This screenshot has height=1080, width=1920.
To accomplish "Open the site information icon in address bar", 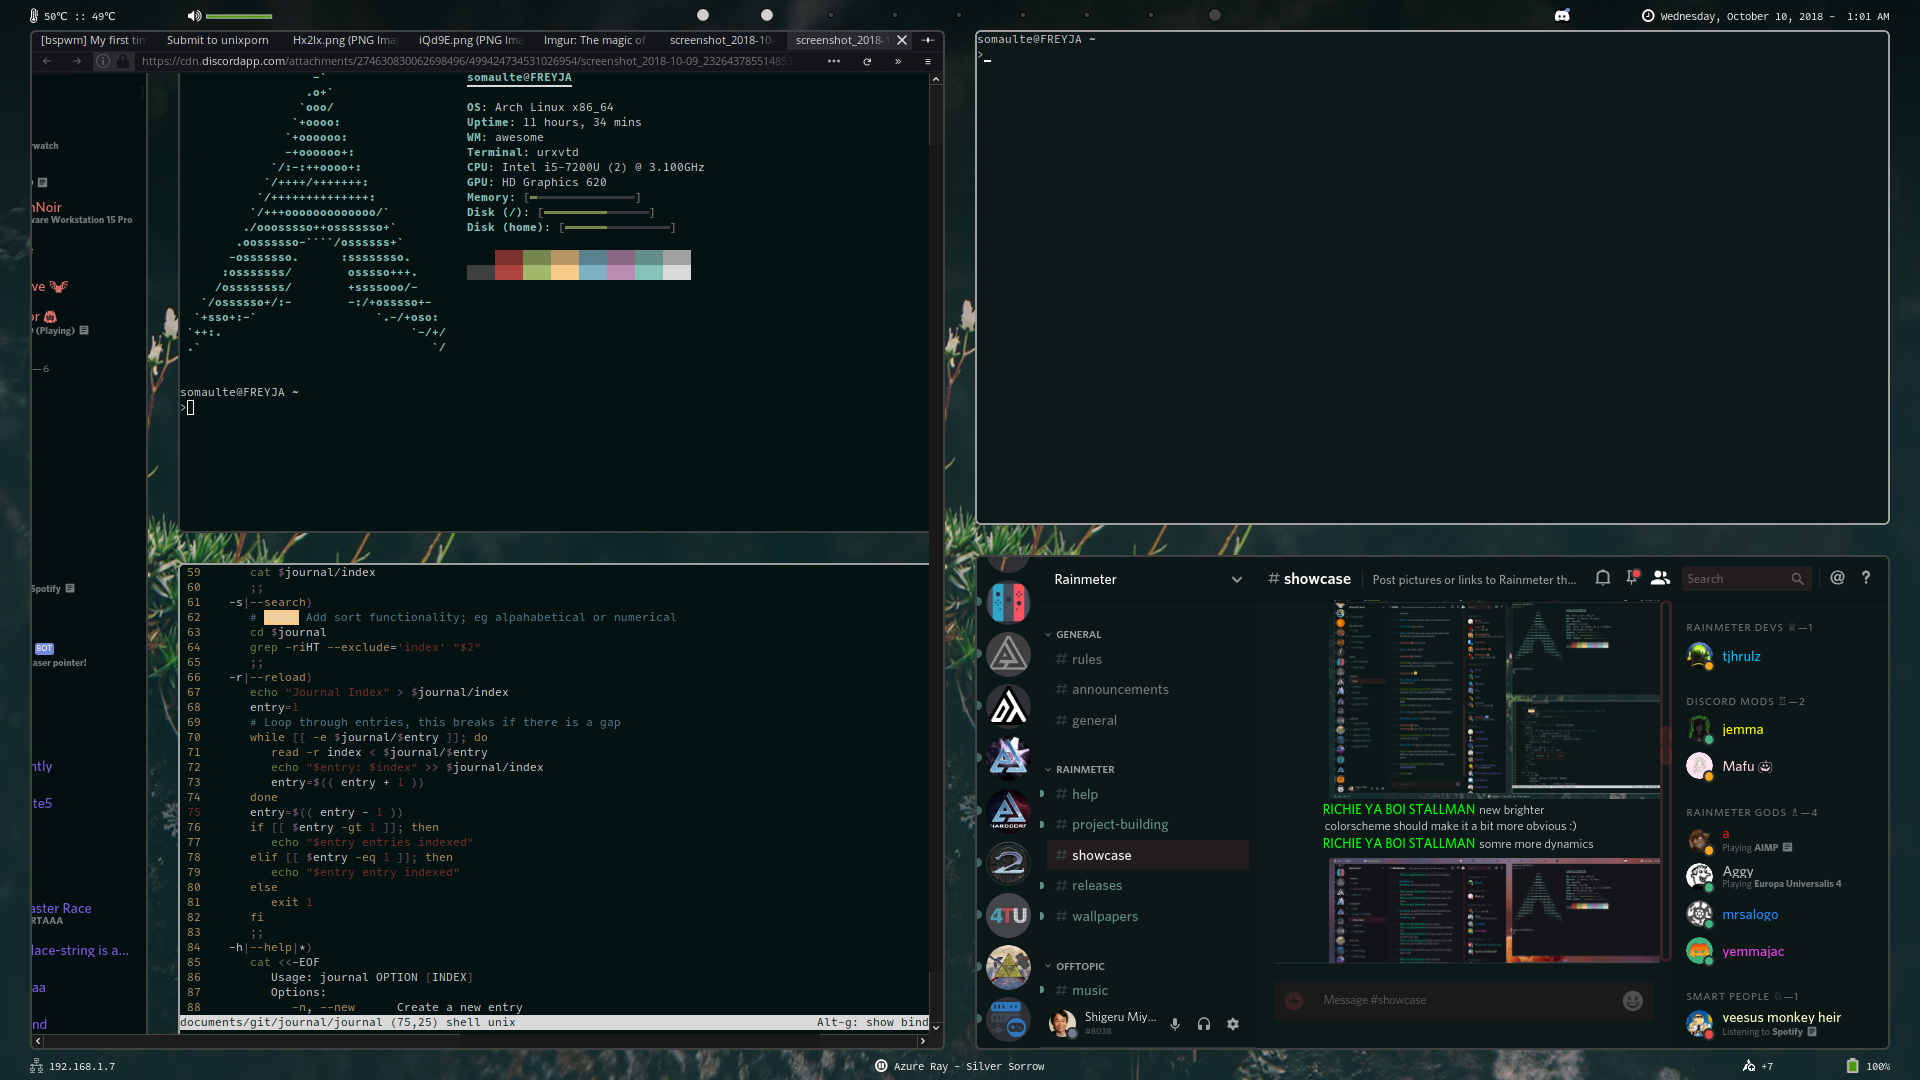I will 103,61.
